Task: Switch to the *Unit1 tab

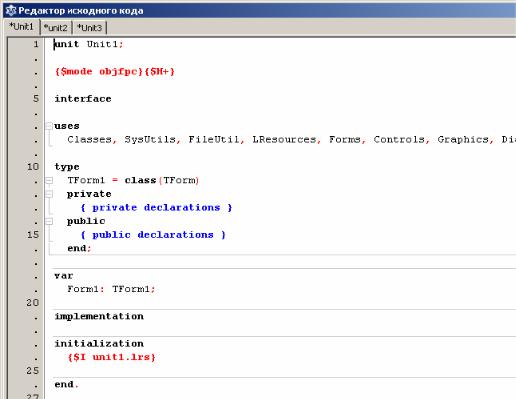Action: click(x=22, y=27)
